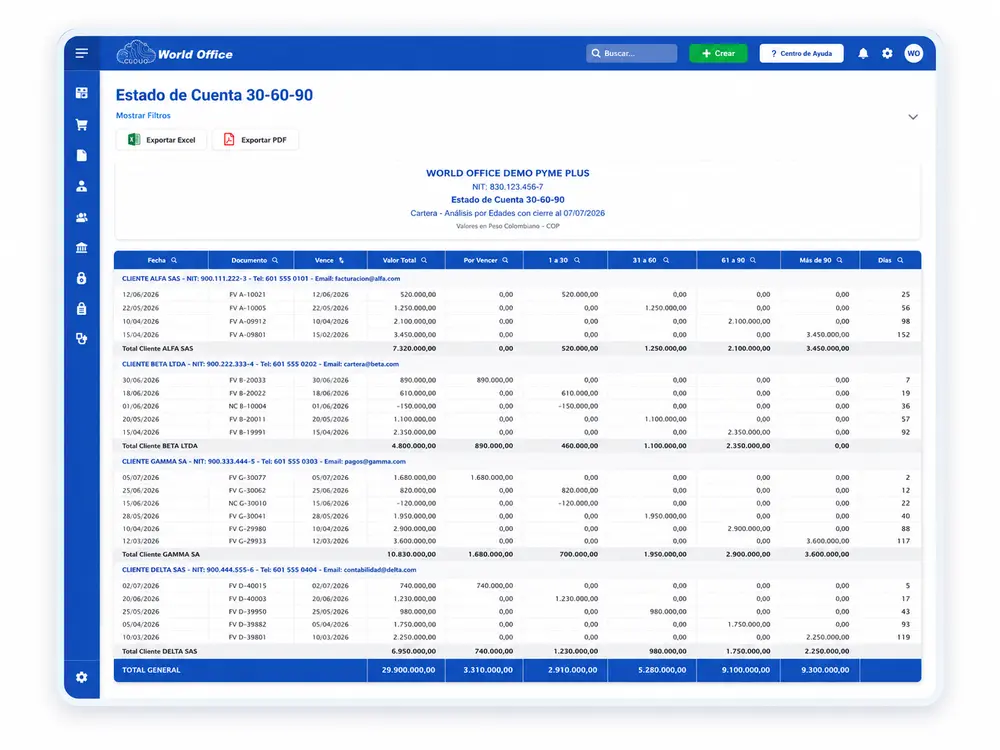Open notifications bell icon
The image size is (1000, 750).
[x=863, y=54]
